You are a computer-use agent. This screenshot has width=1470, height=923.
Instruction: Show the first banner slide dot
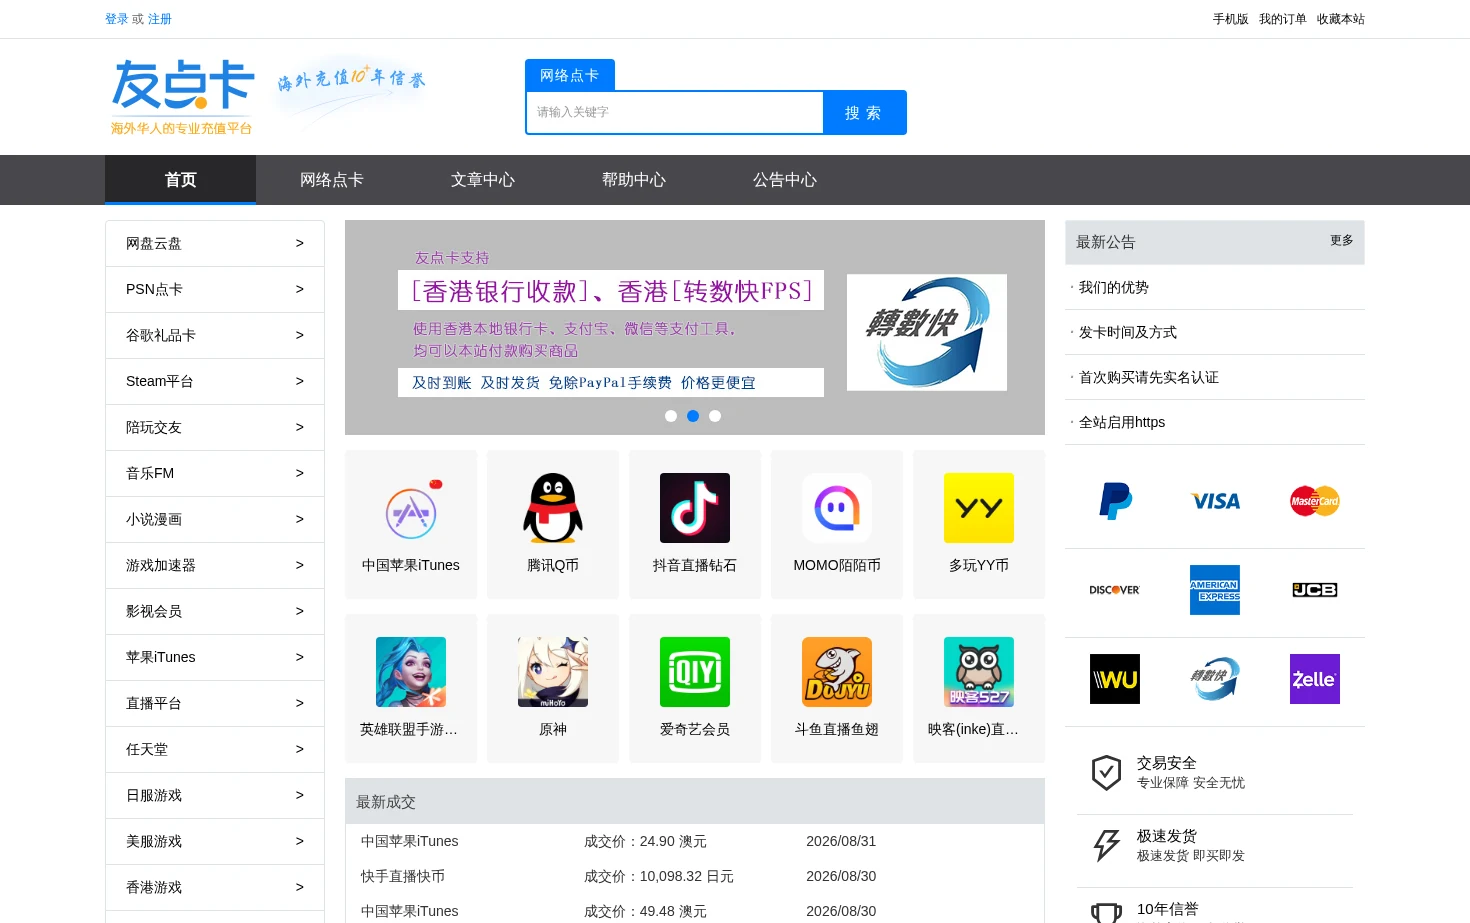coord(671,416)
